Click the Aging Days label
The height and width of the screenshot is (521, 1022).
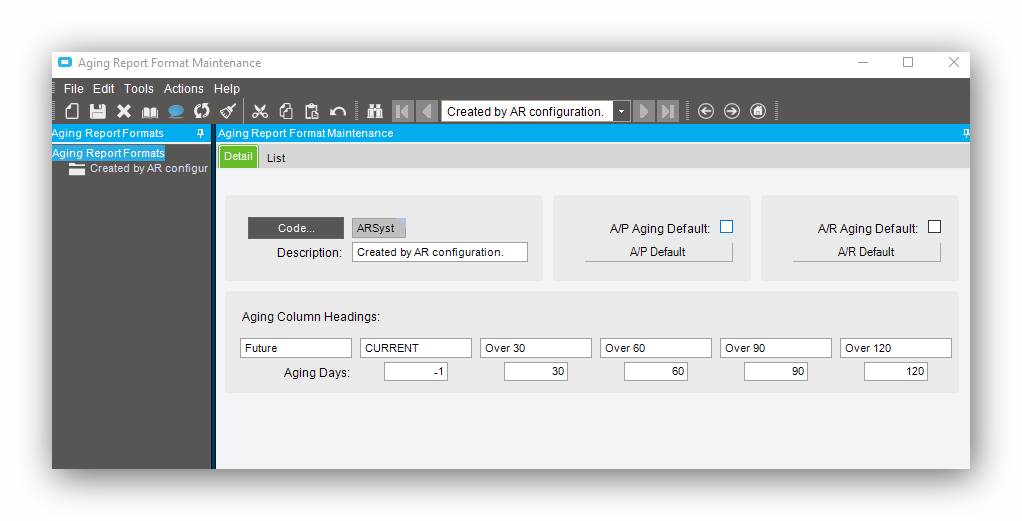[x=317, y=373]
